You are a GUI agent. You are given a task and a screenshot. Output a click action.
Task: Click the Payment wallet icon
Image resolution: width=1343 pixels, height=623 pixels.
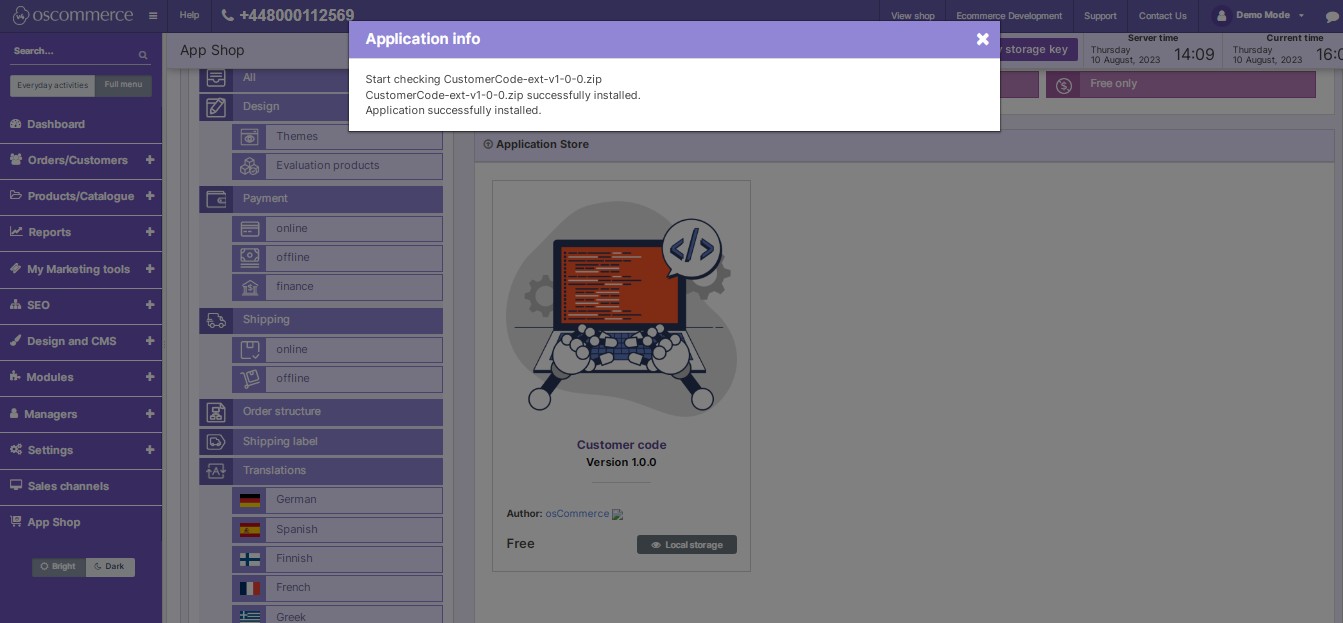(x=216, y=199)
